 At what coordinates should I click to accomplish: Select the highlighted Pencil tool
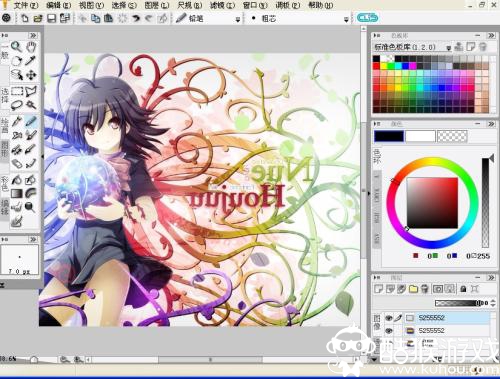pyautogui.click(x=31, y=121)
